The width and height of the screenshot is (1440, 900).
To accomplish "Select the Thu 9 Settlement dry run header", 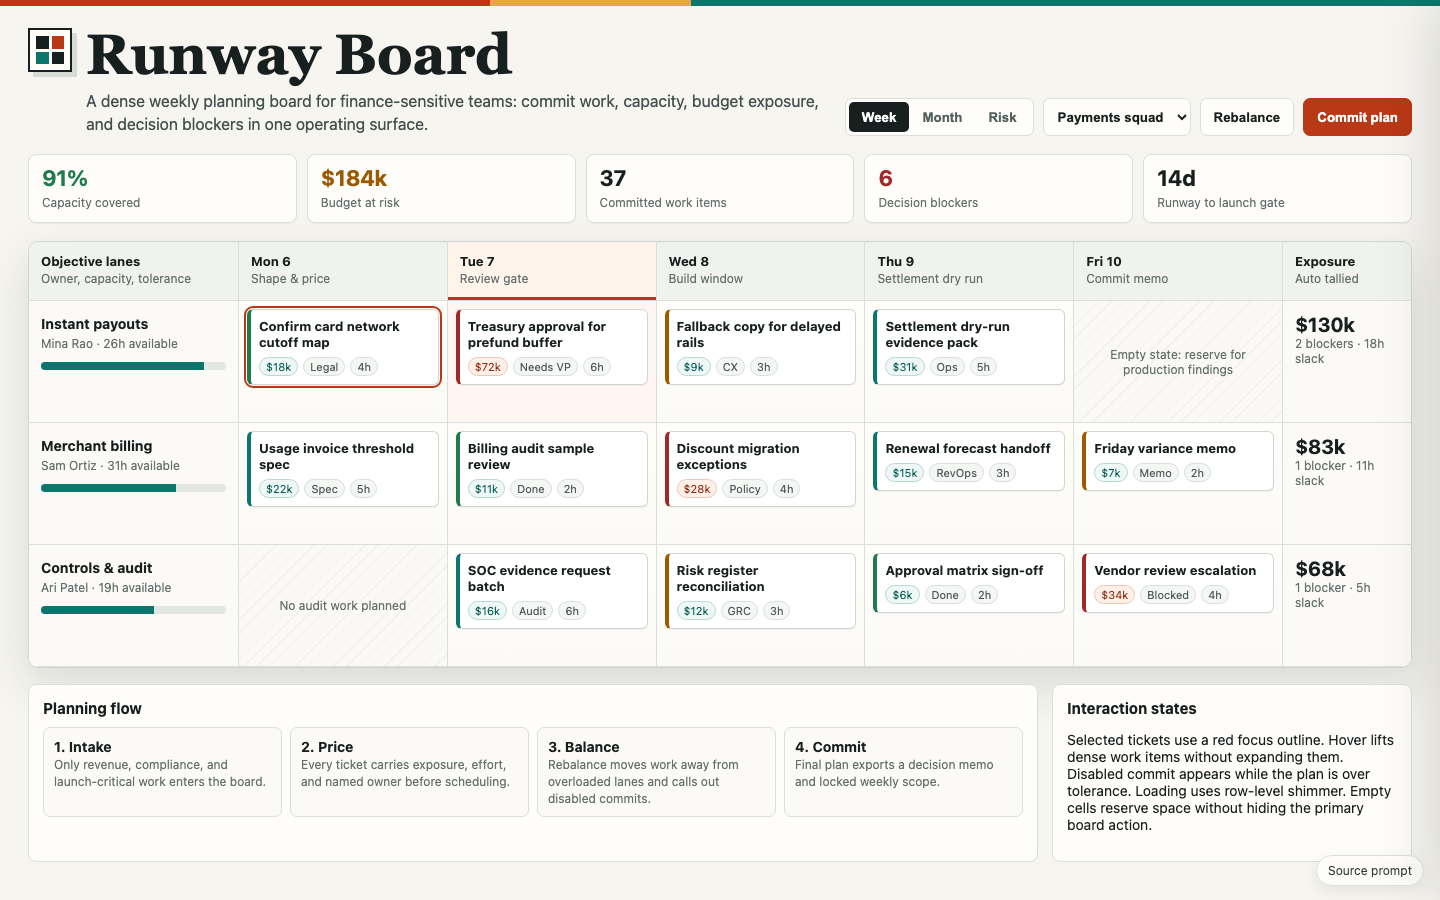I will pos(969,270).
